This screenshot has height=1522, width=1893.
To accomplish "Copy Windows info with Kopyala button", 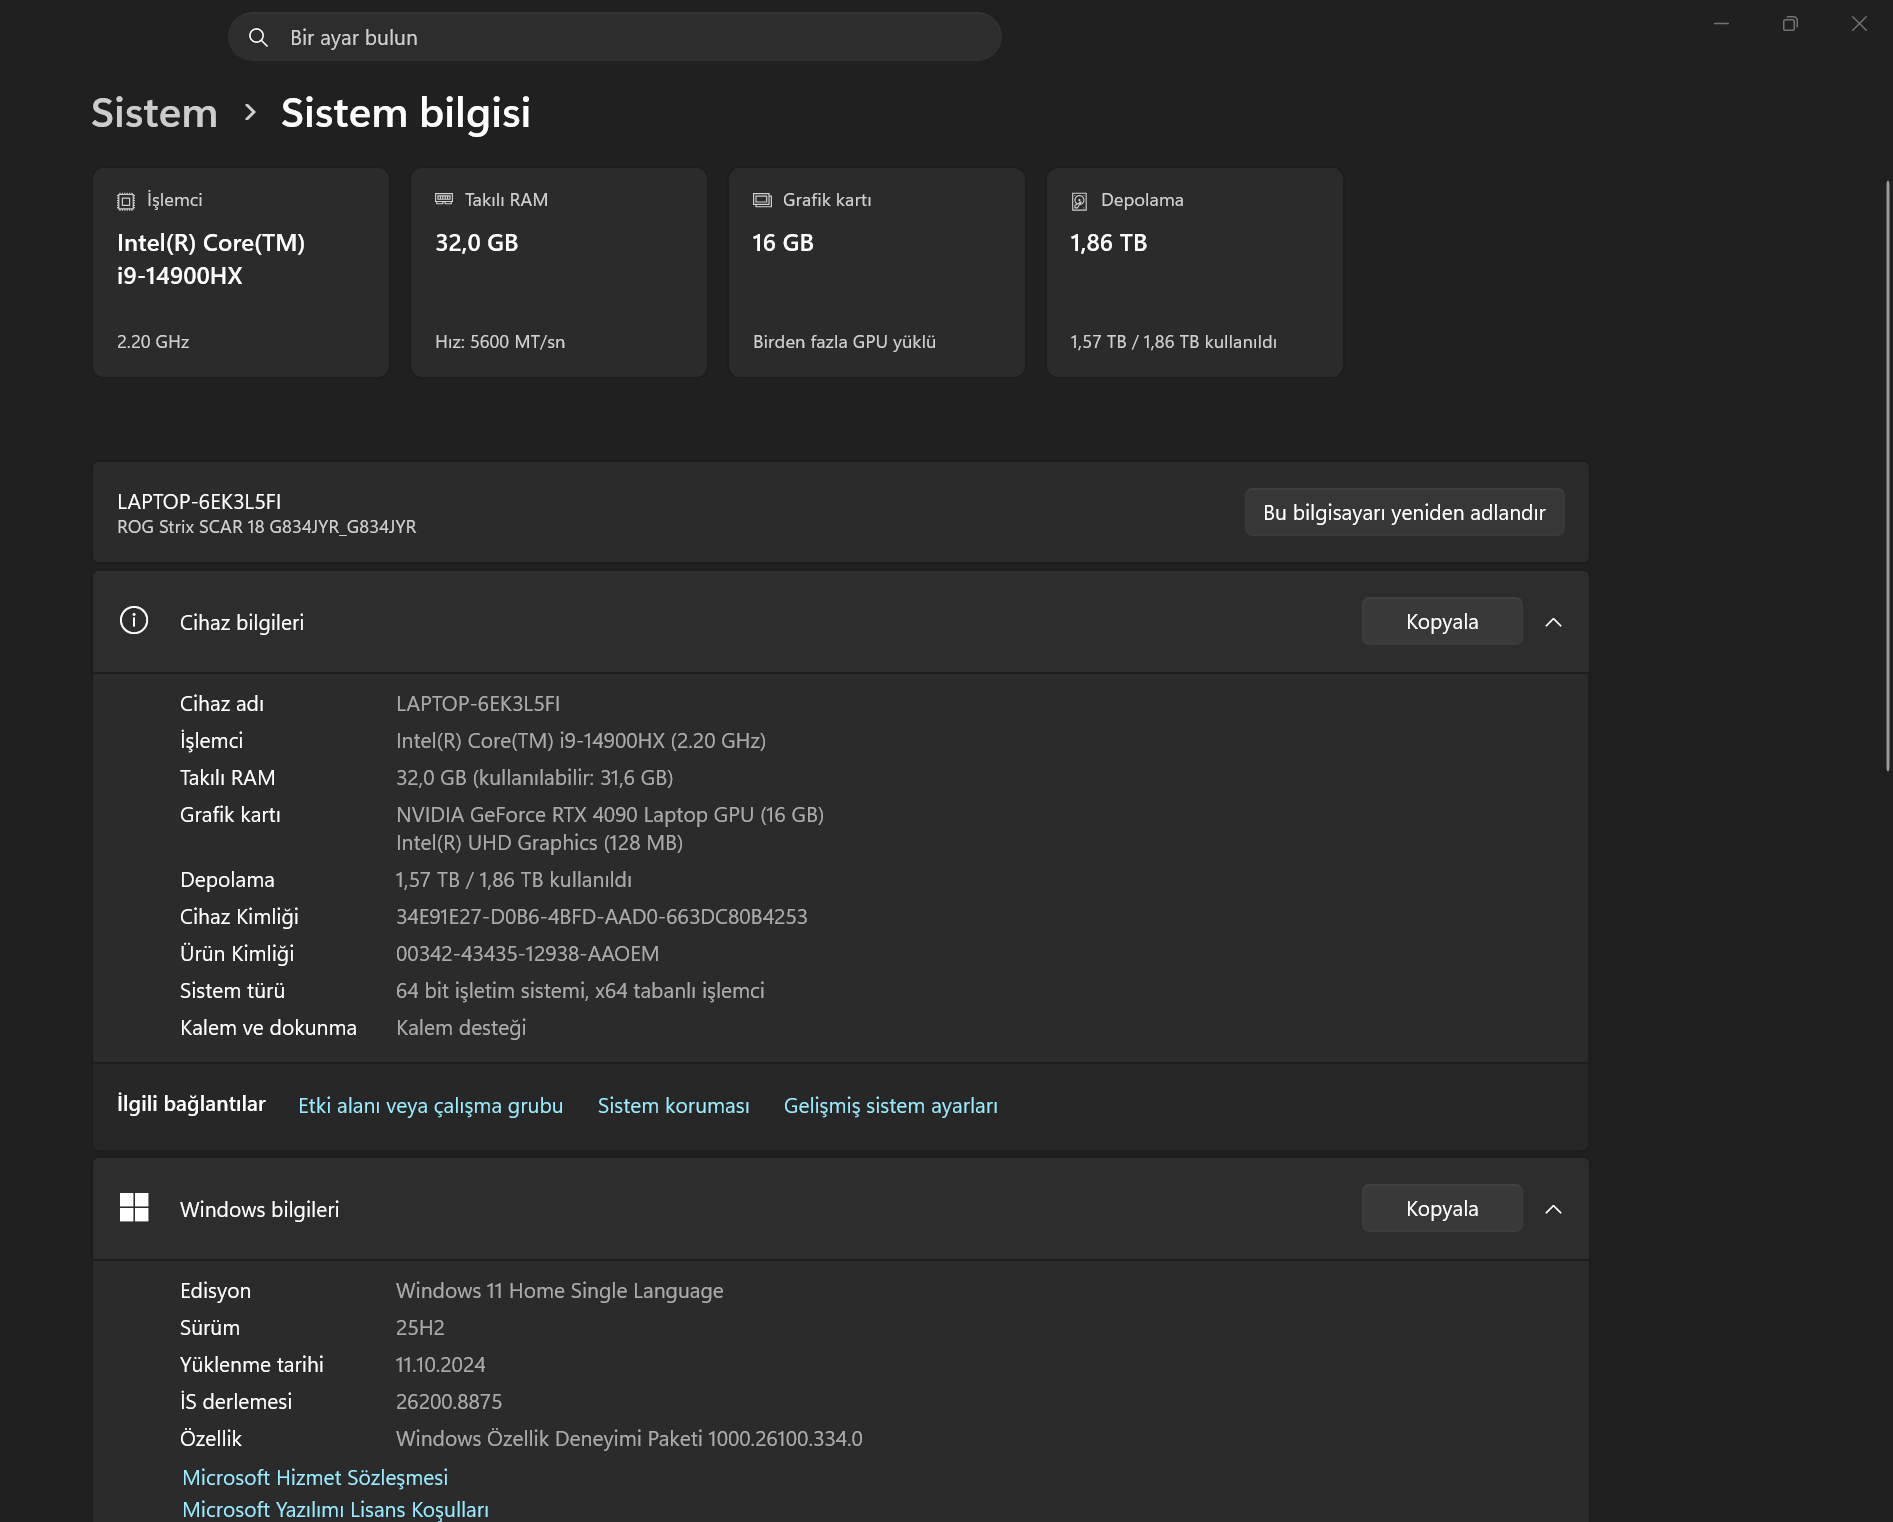I will [1442, 1208].
